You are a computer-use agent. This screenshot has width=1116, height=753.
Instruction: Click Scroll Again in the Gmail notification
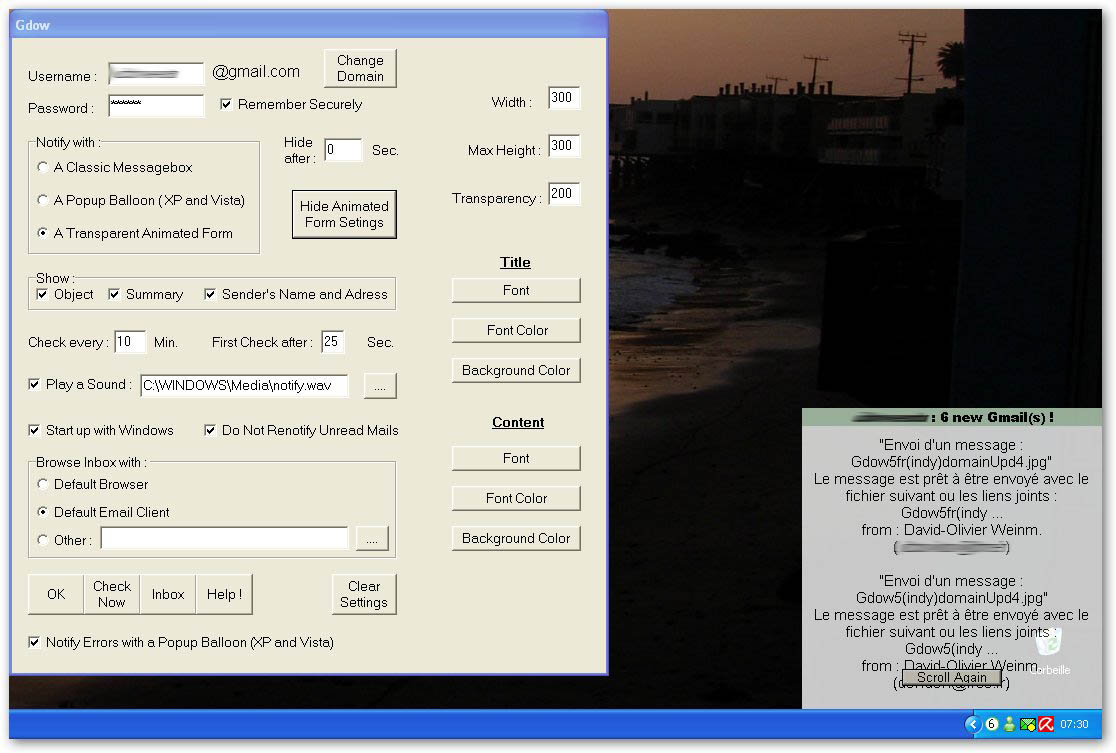(952, 678)
